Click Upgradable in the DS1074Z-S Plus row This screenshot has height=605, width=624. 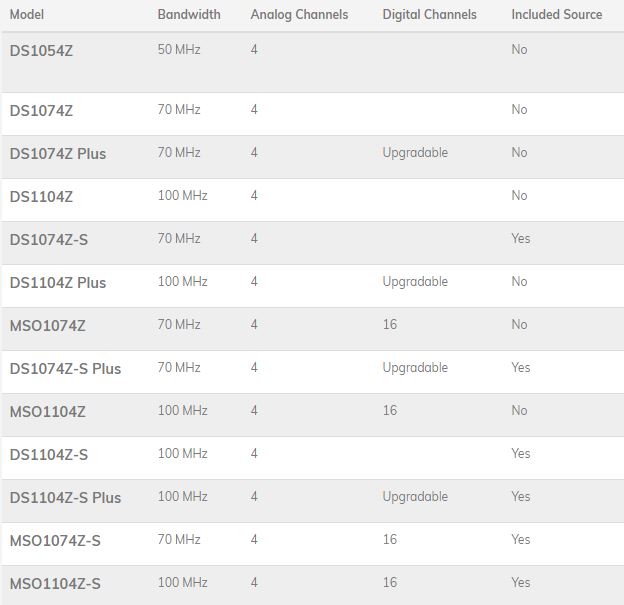(x=415, y=368)
